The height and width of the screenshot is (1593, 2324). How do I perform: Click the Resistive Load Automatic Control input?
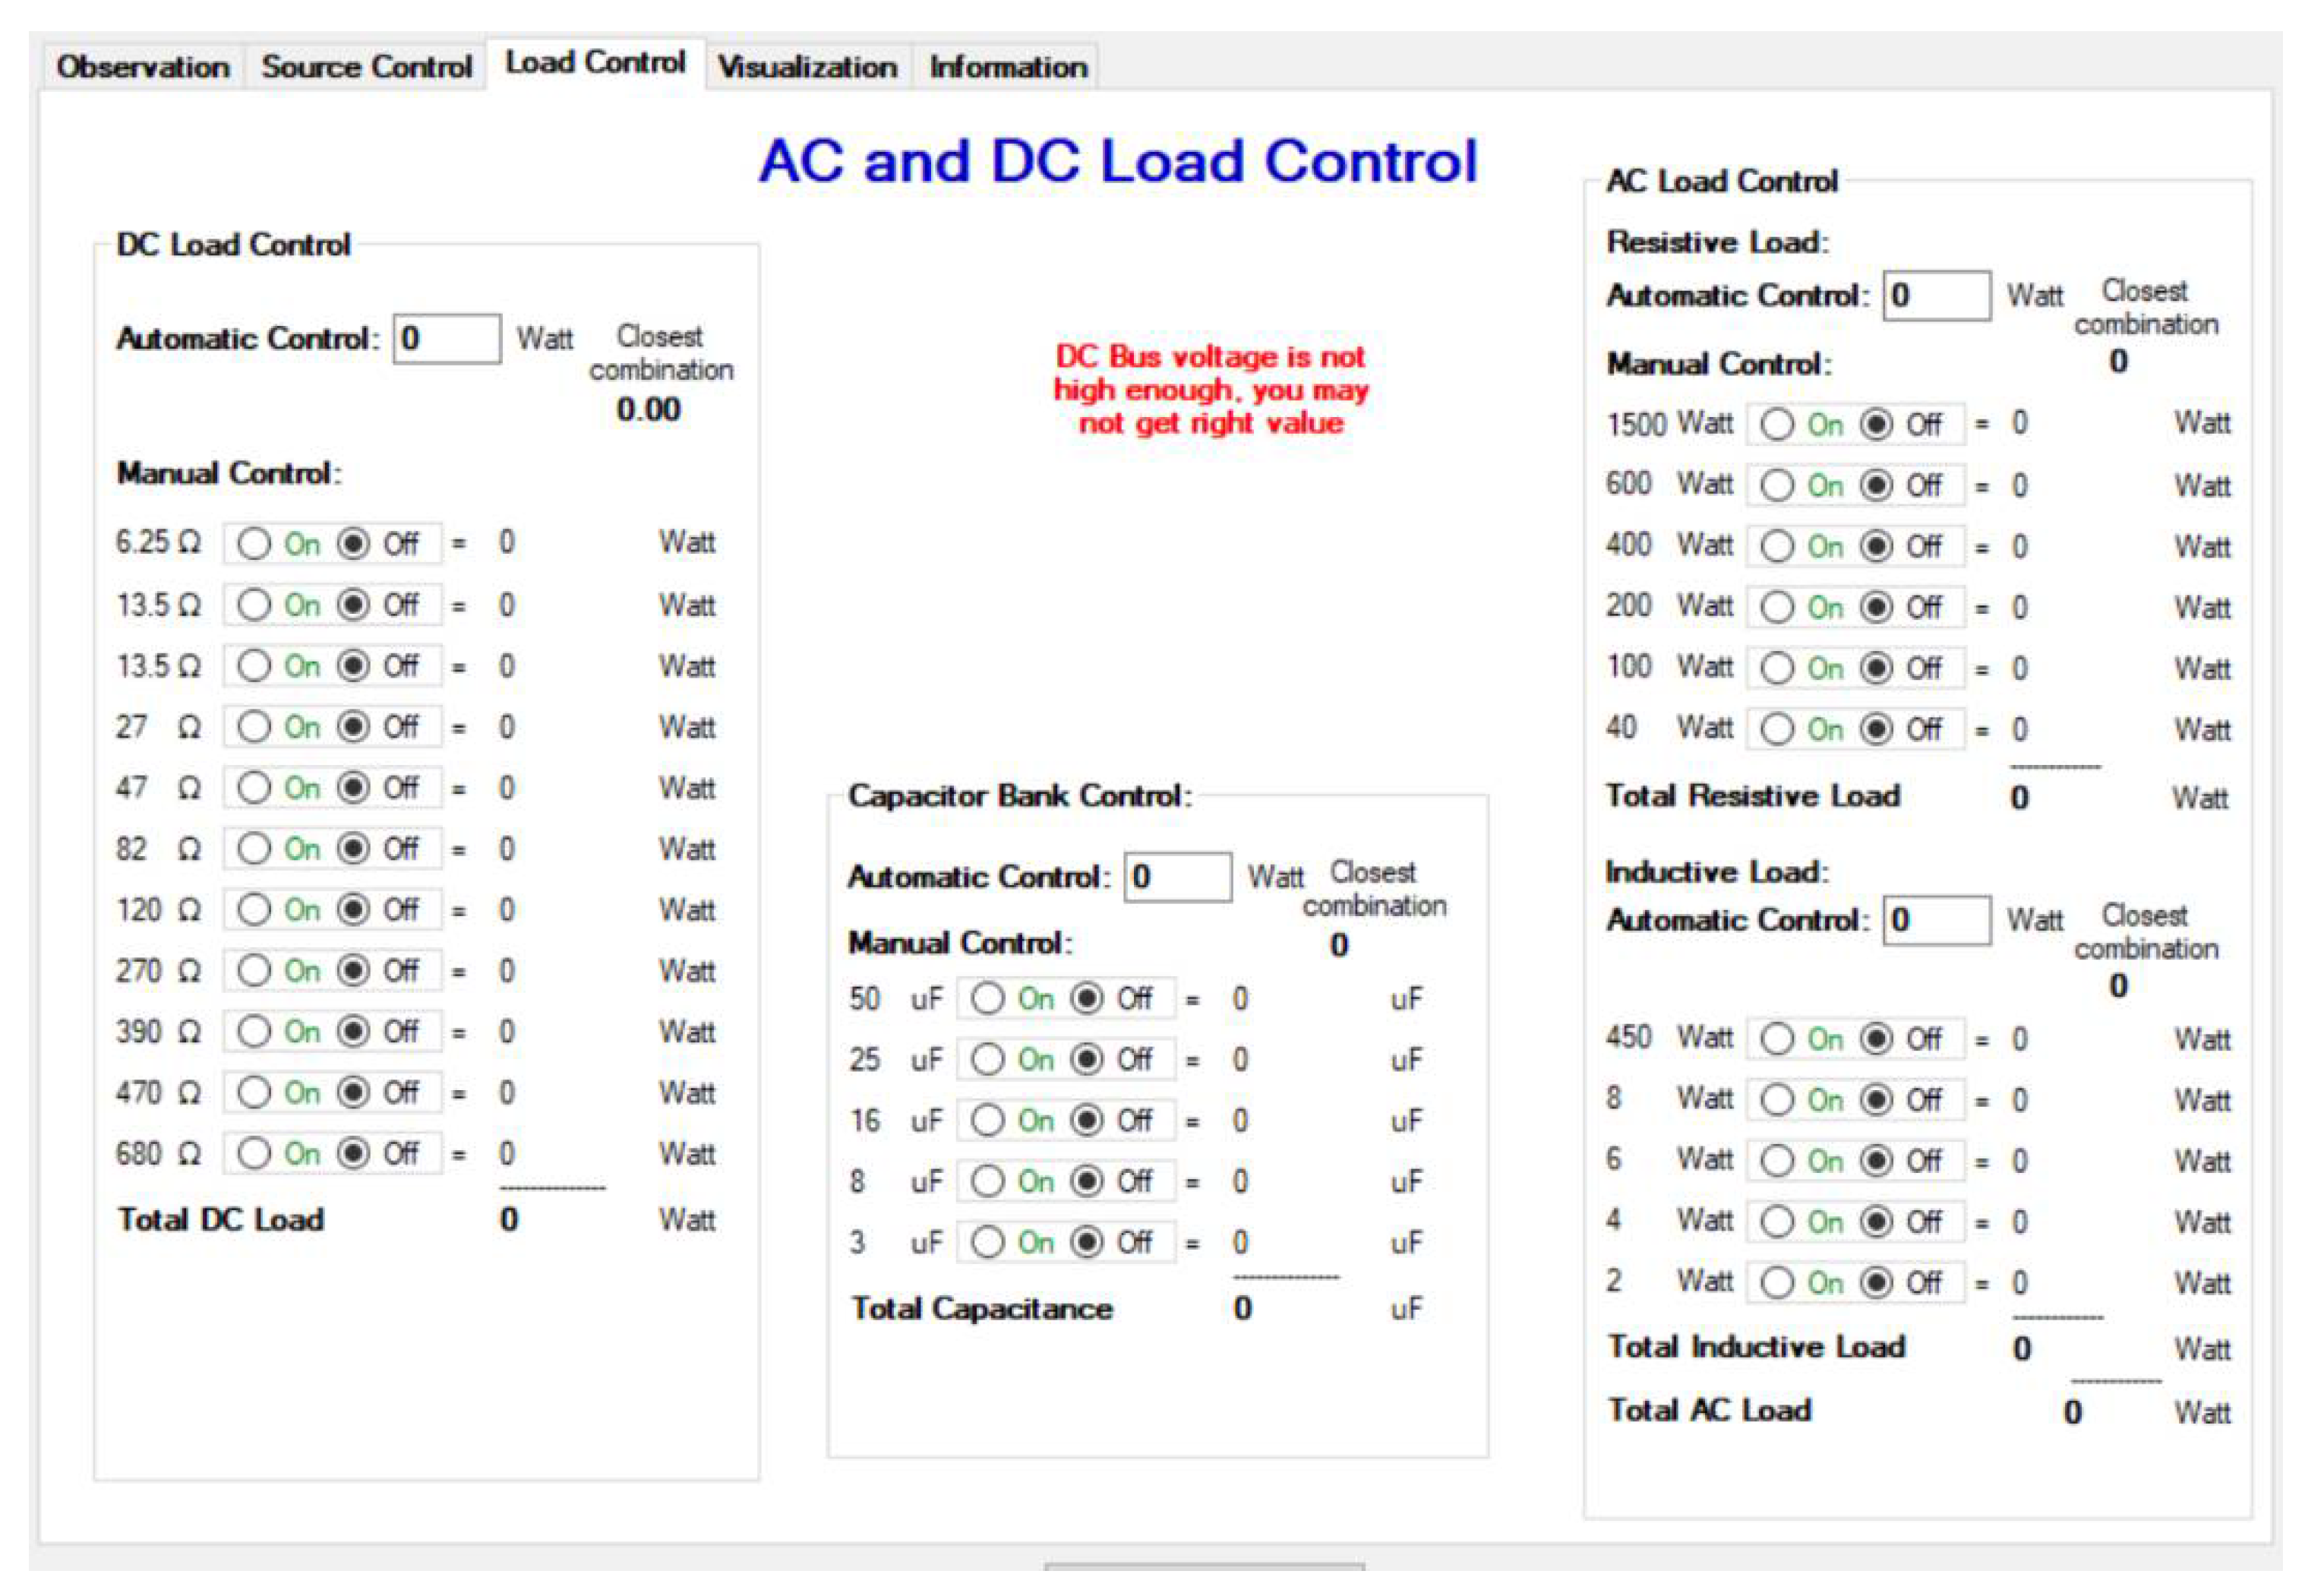[1936, 296]
